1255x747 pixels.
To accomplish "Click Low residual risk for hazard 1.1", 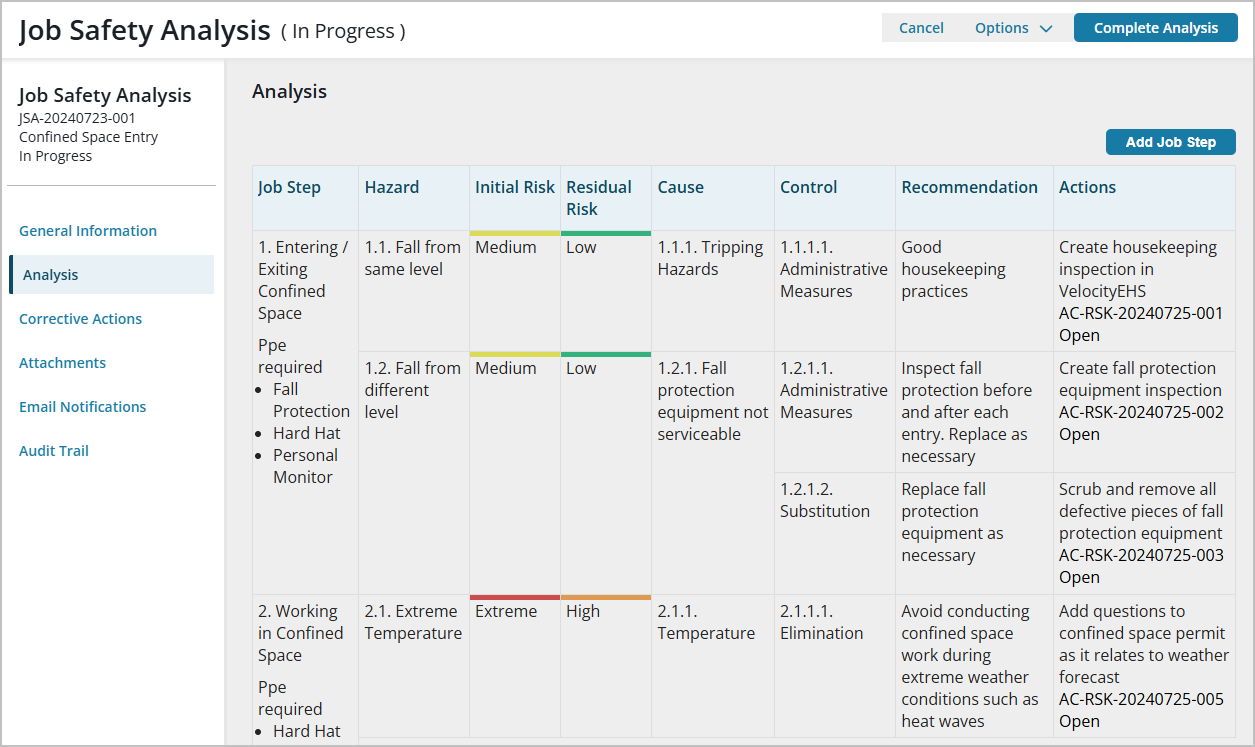I will pos(581,247).
